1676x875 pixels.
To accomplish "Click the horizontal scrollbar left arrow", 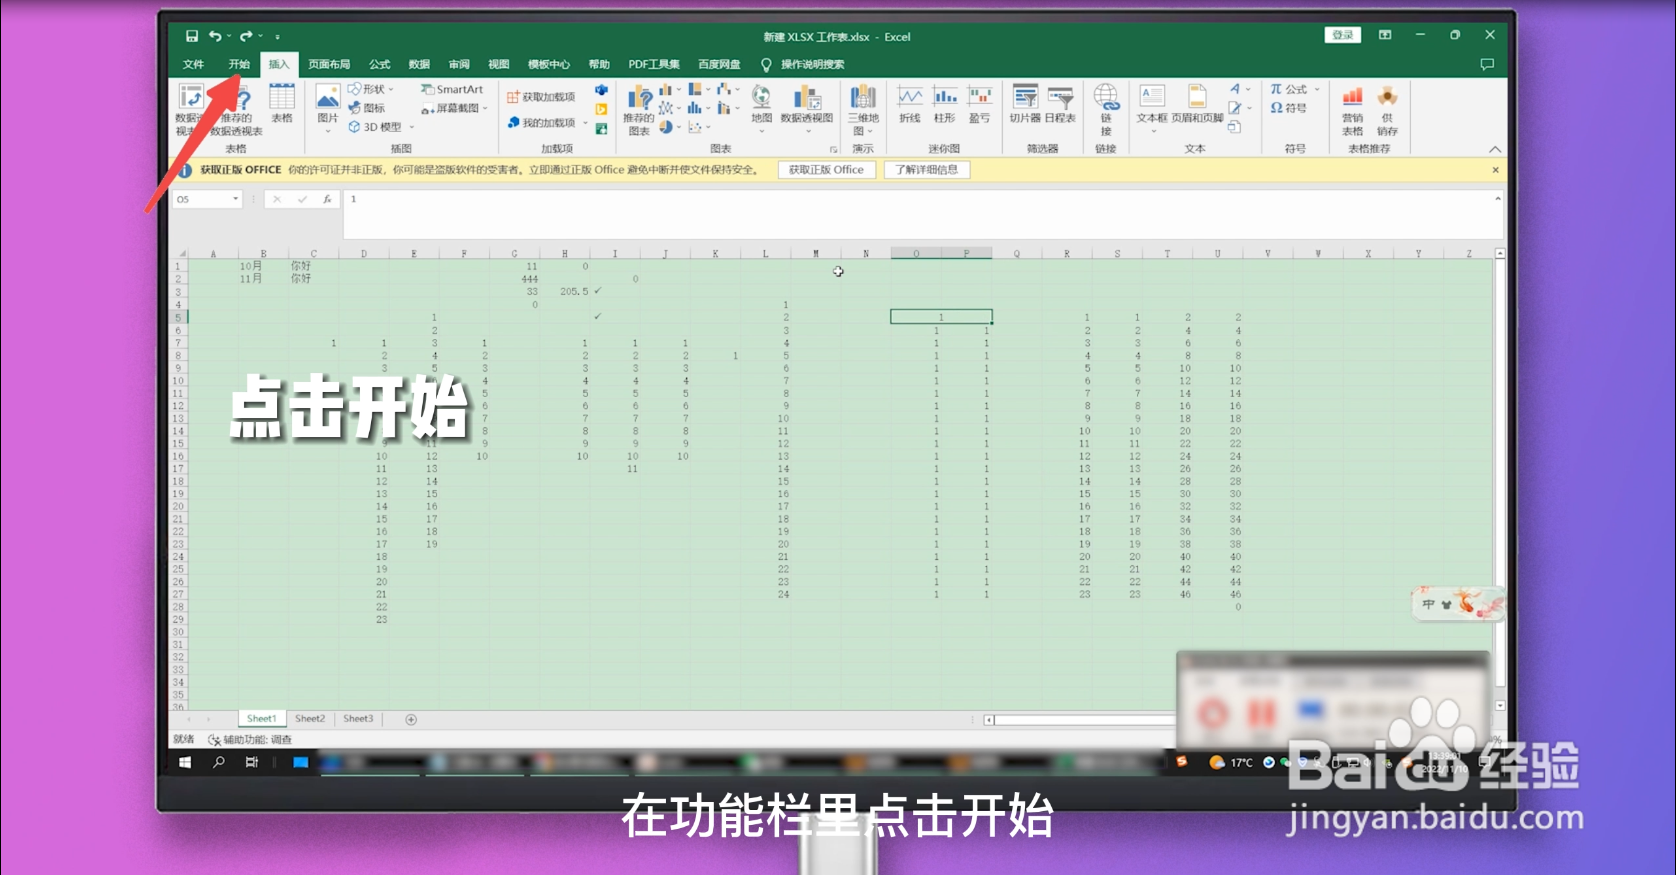I will point(989,720).
